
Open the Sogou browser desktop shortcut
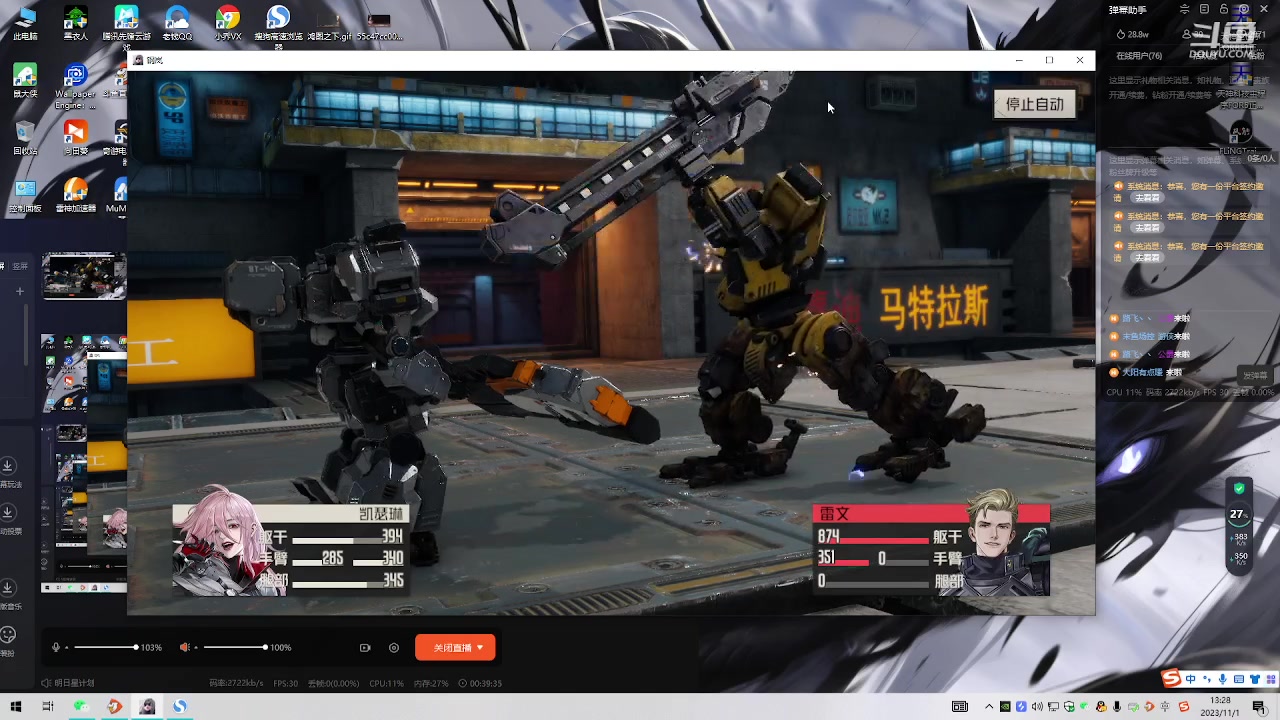278,25
